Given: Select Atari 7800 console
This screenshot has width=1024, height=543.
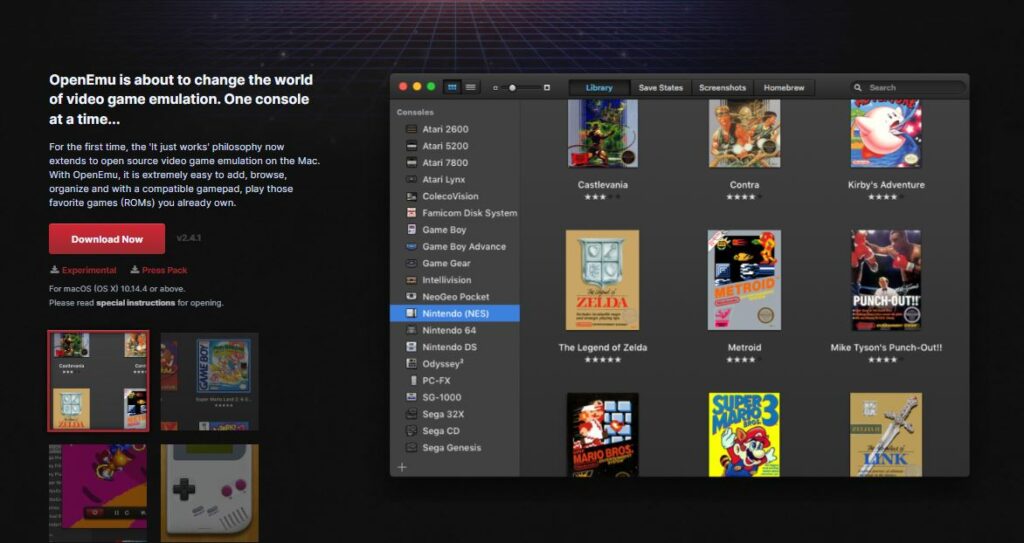Looking at the screenshot, I should (455, 163).
